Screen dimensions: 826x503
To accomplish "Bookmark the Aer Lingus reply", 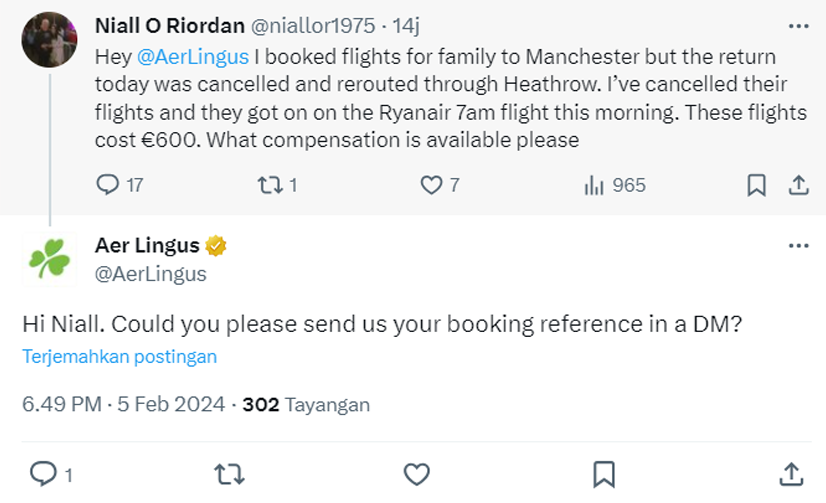I will pyautogui.click(x=603, y=473).
